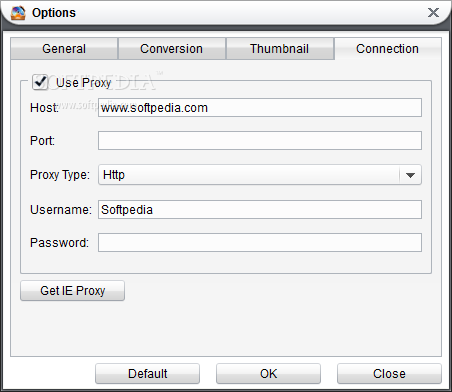Image resolution: width=452 pixels, height=392 pixels.
Task: Expand the Proxy Type dropdown arrow
Action: pyautogui.click(x=410, y=175)
